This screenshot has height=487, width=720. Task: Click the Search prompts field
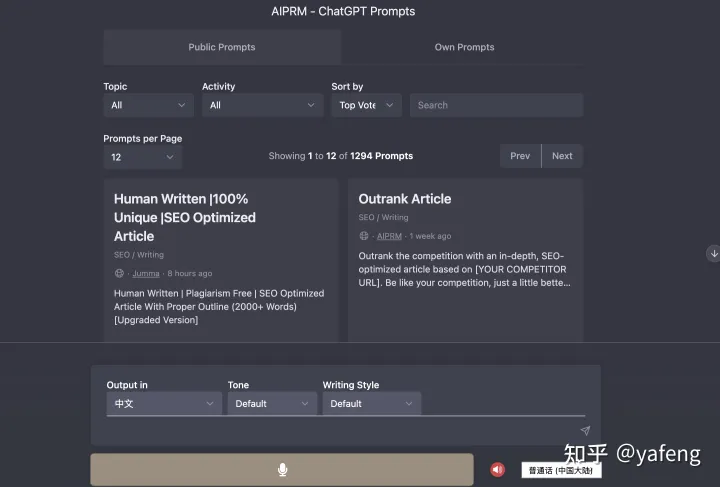click(496, 105)
